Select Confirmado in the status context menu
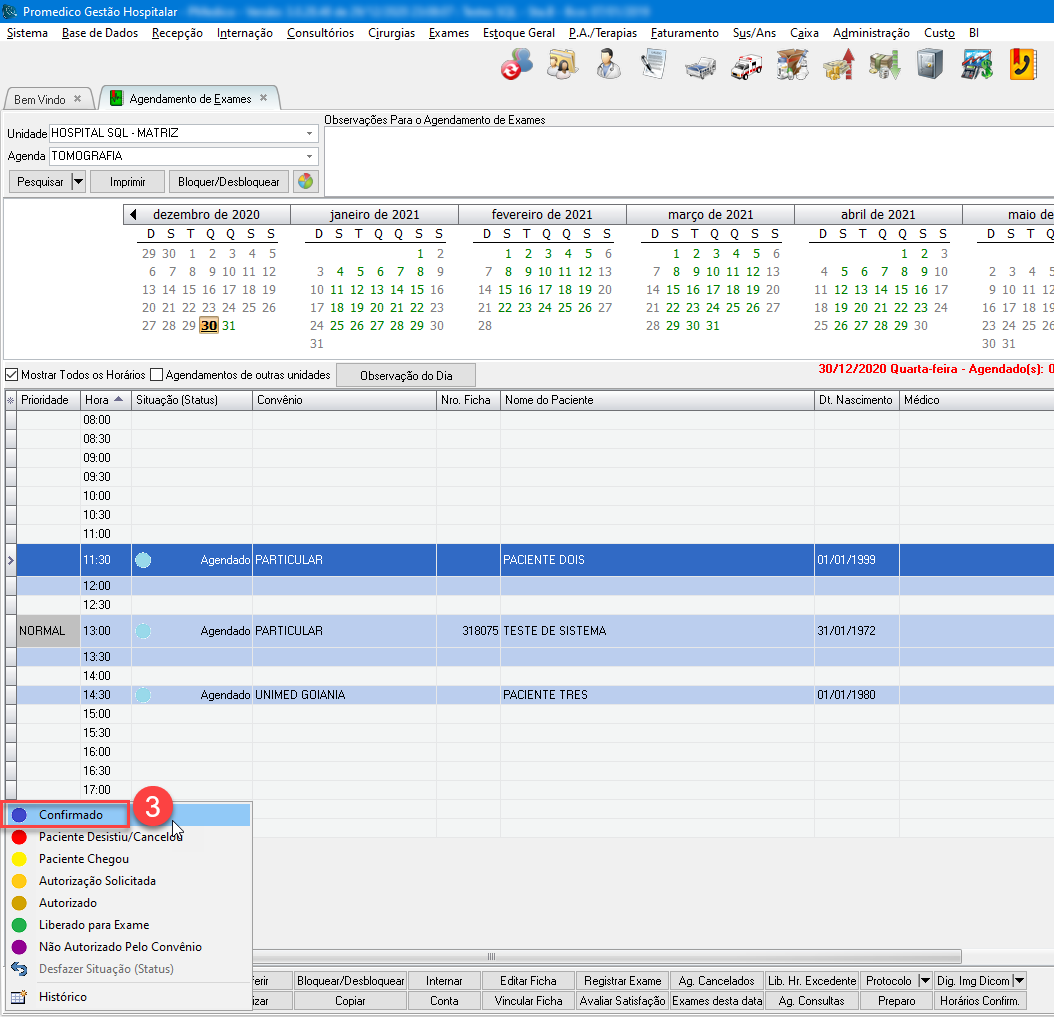Image resolution: width=1054 pixels, height=1017 pixels. [x=70, y=815]
